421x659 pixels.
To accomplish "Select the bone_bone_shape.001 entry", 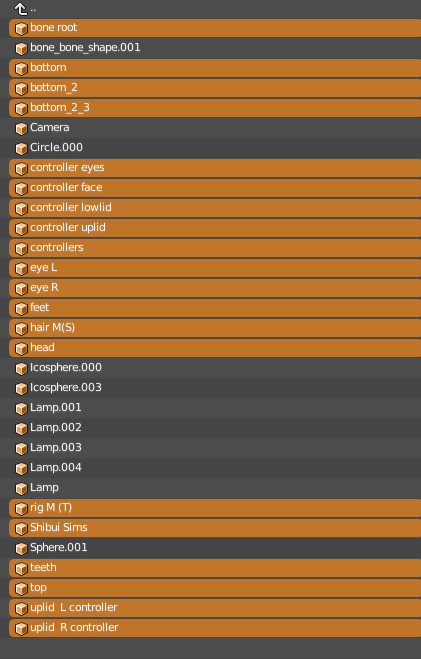I will [x=215, y=47].
